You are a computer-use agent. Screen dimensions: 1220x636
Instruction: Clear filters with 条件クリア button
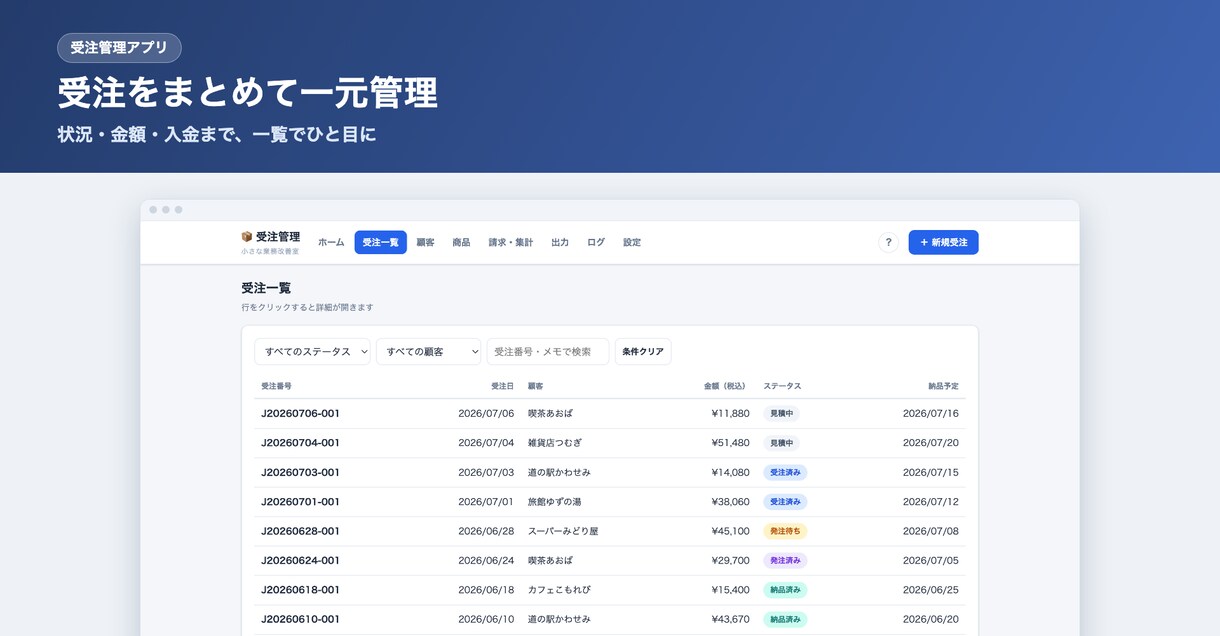point(643,352)
